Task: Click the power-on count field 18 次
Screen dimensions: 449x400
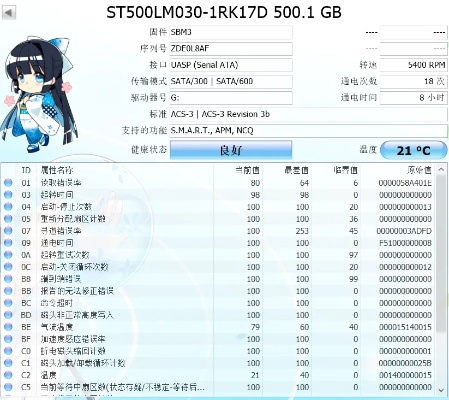Action: click(413, 81)
